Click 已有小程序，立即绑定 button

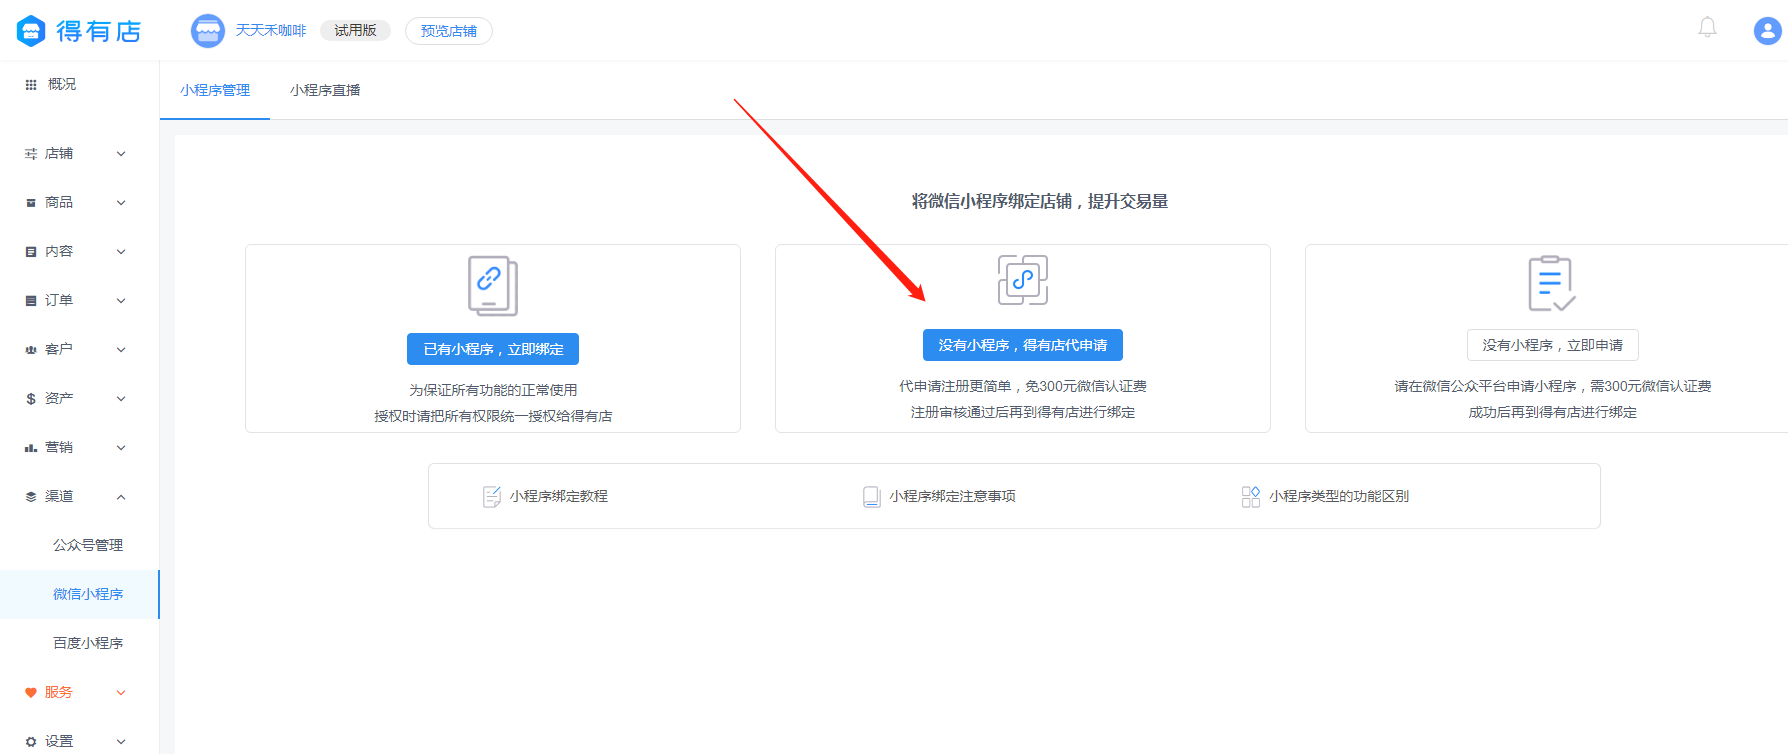492,349
